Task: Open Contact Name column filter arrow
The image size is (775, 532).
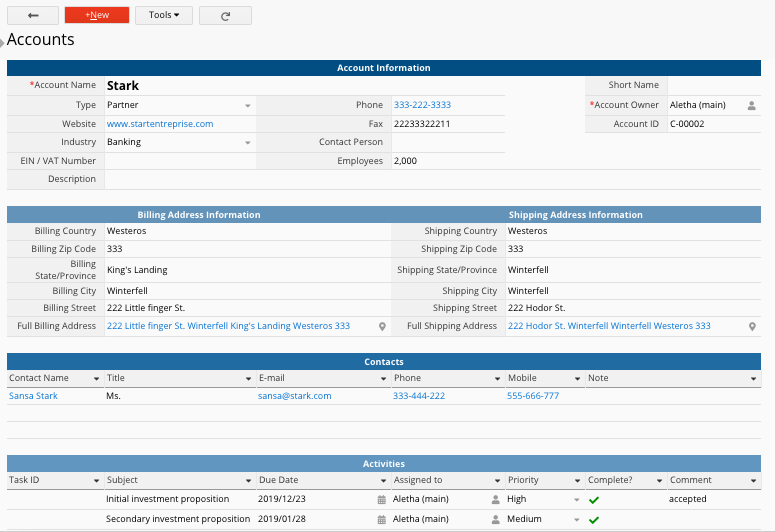Action: tap(97, 379)
